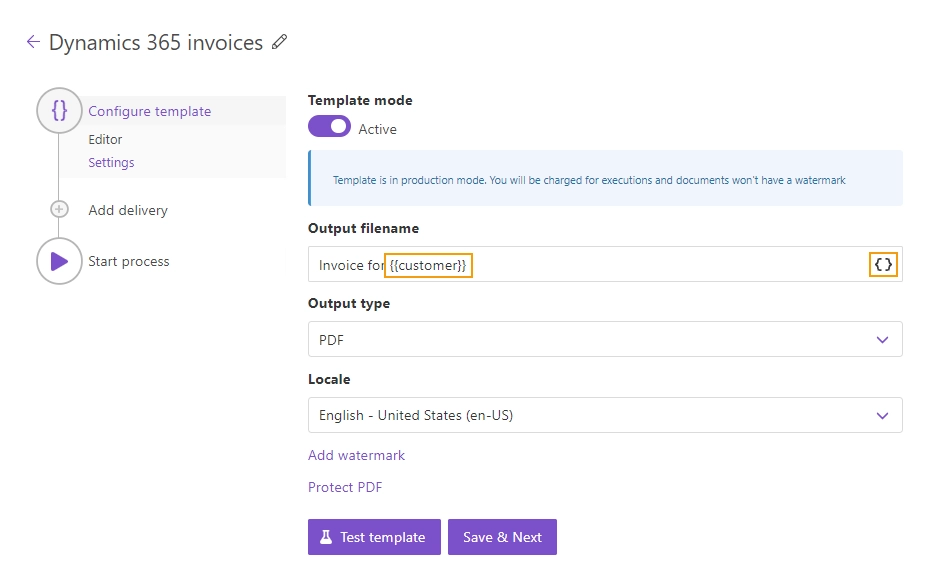Click the Test template button
Screen dimensions: 941x585
coord(374,537)
